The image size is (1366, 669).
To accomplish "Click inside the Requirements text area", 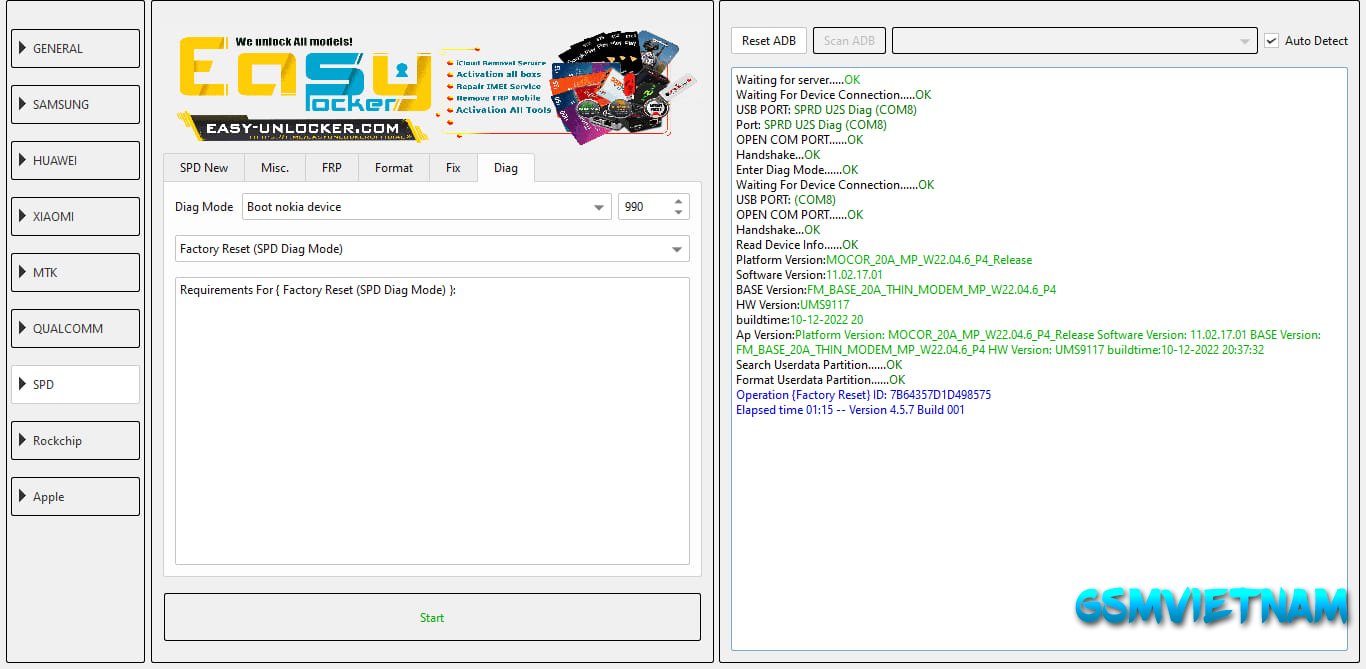I will (x=432, y=421).
